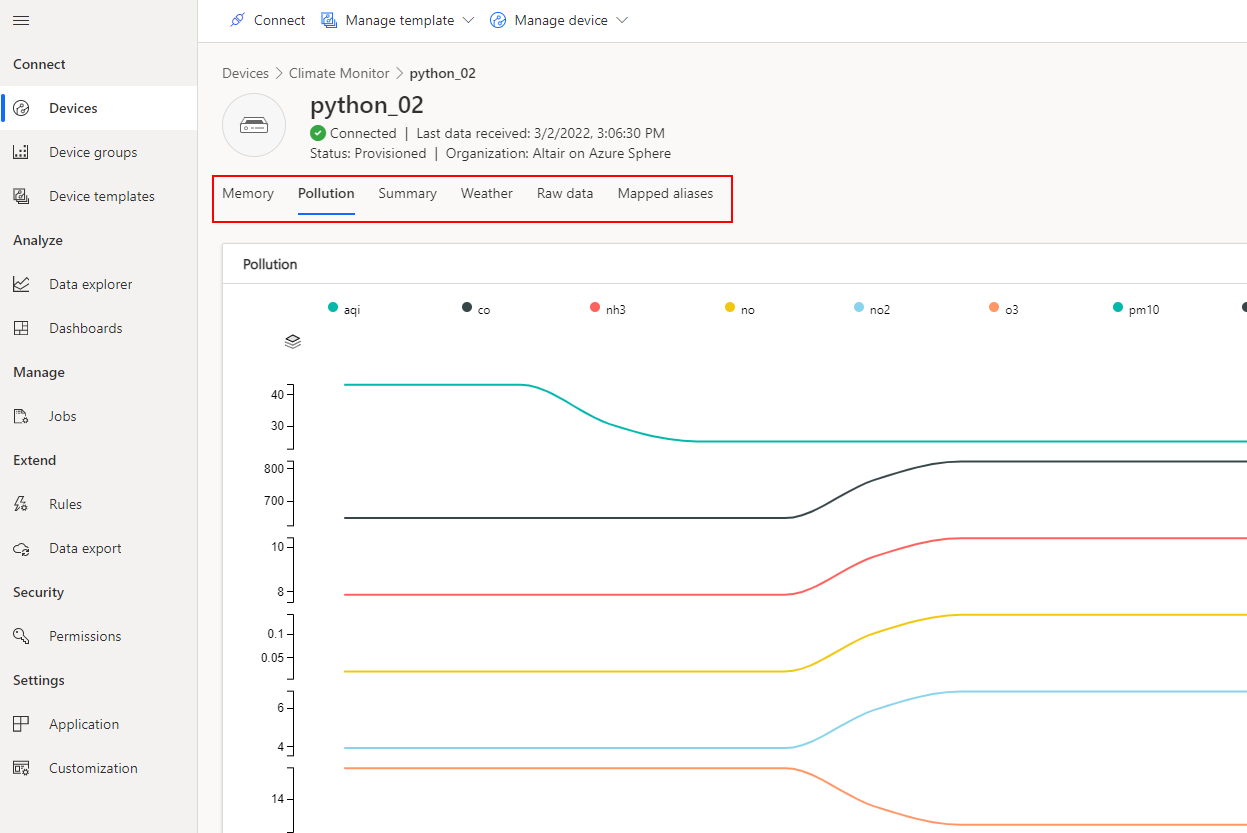Select the Mapped aliases tab
1247x833 pixels.
coord(665,193)
